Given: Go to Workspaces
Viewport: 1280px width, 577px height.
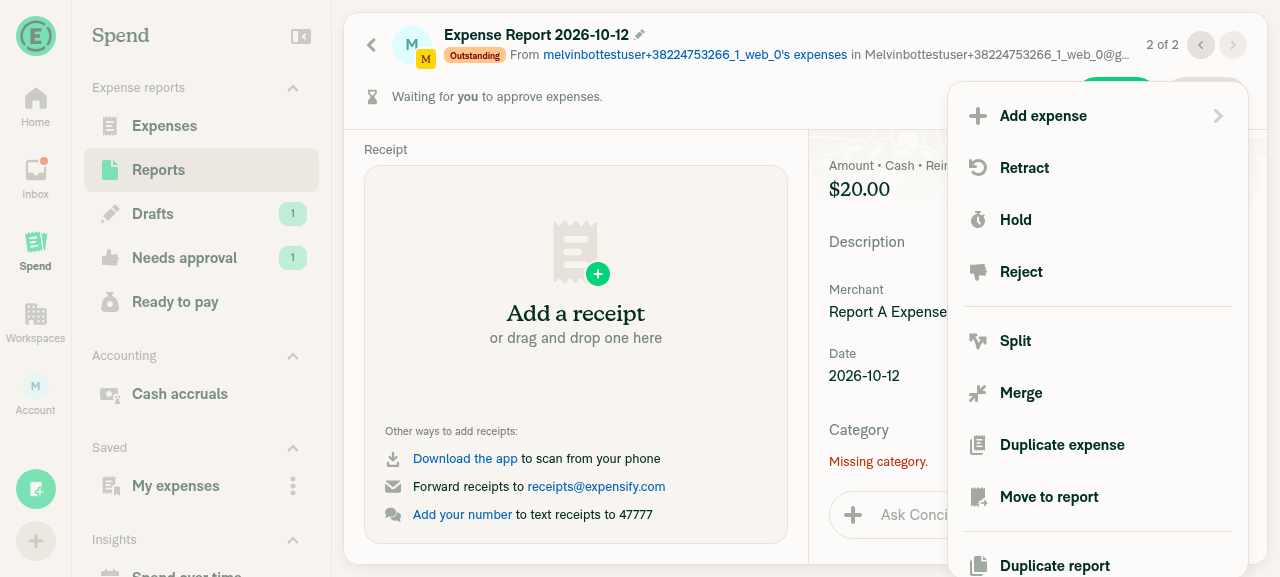Looking at the screenshot, I should pos(35,323).
